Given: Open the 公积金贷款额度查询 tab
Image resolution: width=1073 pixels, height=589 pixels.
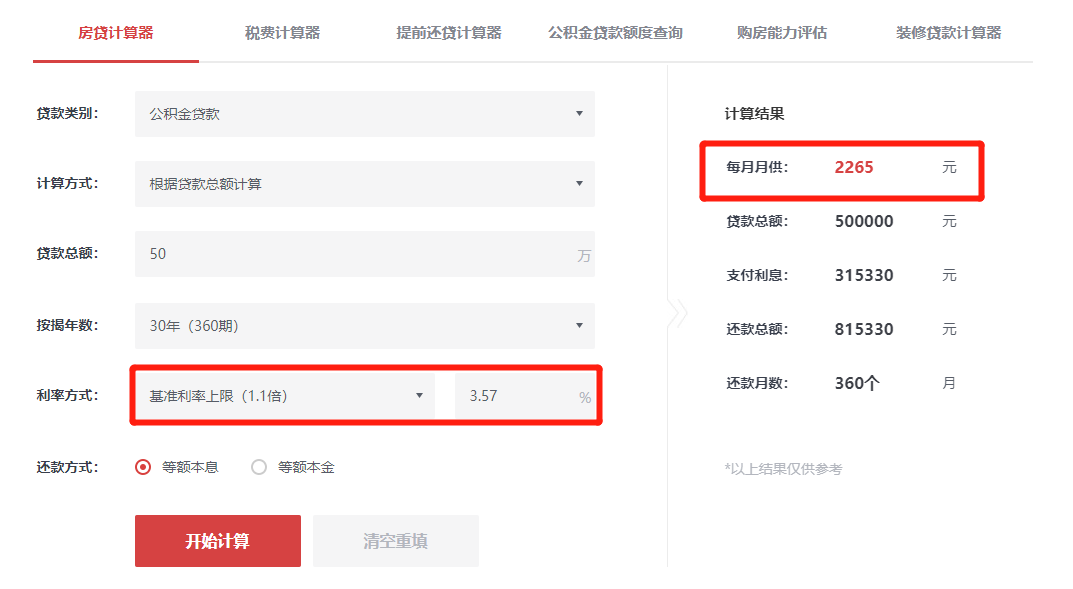Looking at the screenshot, I should [x=615, y=33].
